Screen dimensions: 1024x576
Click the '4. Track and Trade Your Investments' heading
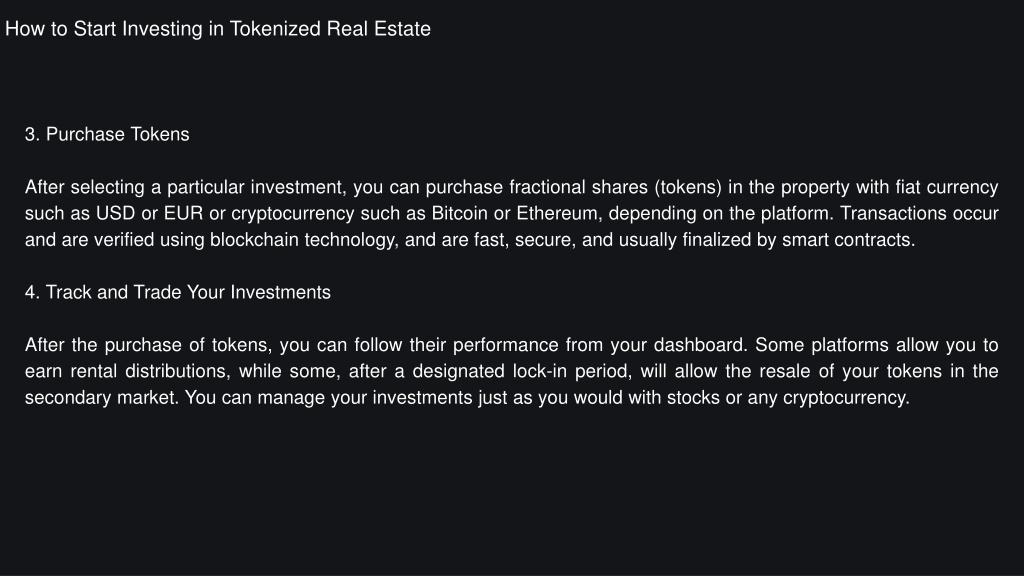pyautogui.click(x=178, y=292)
